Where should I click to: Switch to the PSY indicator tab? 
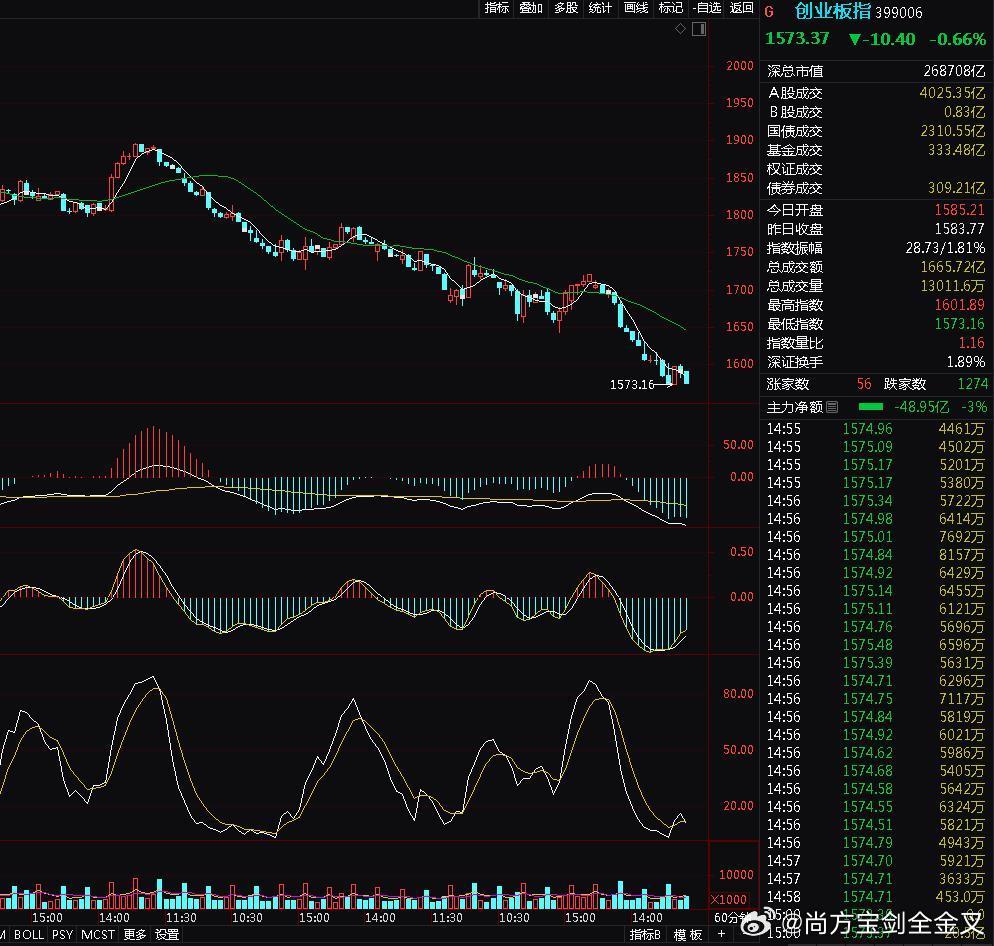click(62, 935)
